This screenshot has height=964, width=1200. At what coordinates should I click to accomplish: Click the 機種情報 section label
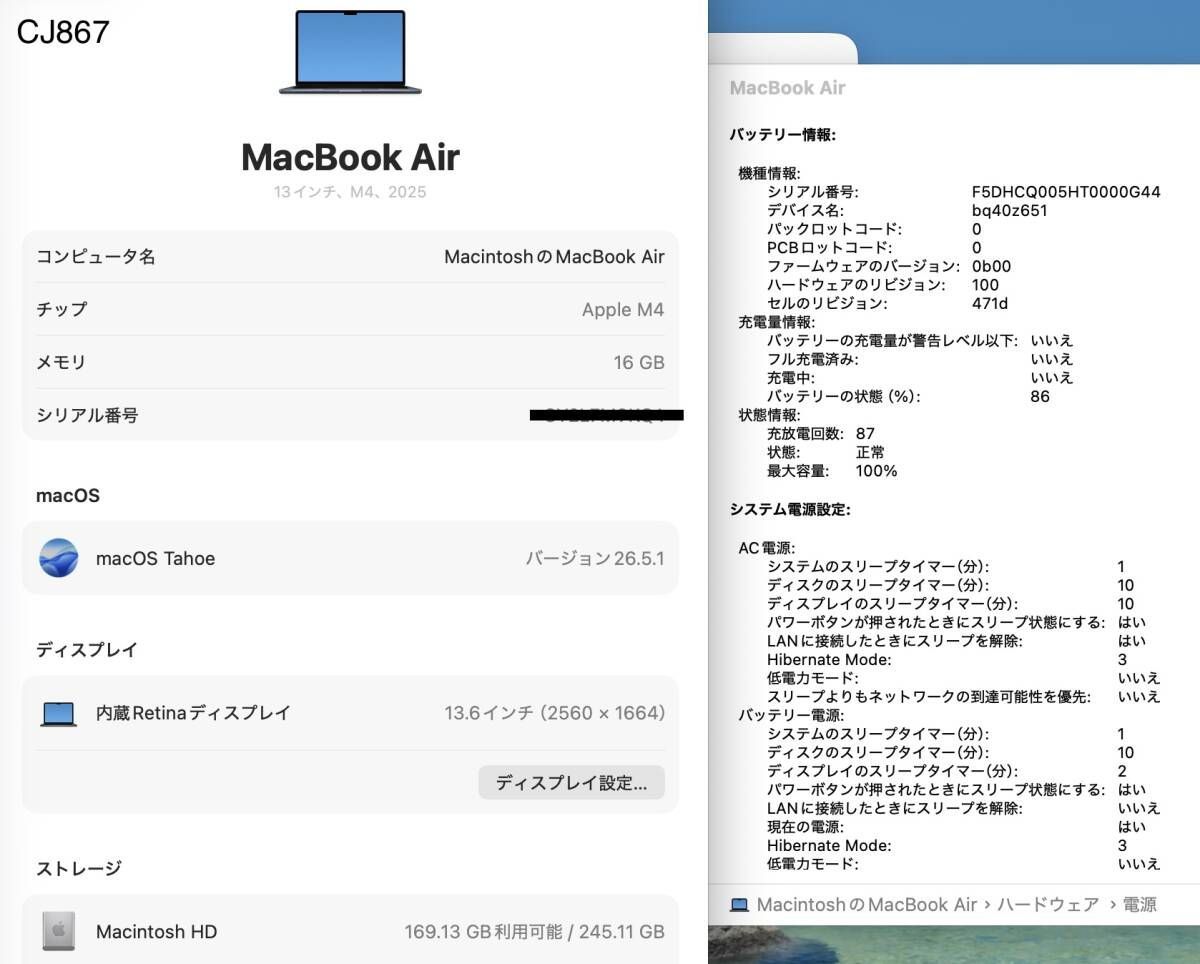[769, 173]
